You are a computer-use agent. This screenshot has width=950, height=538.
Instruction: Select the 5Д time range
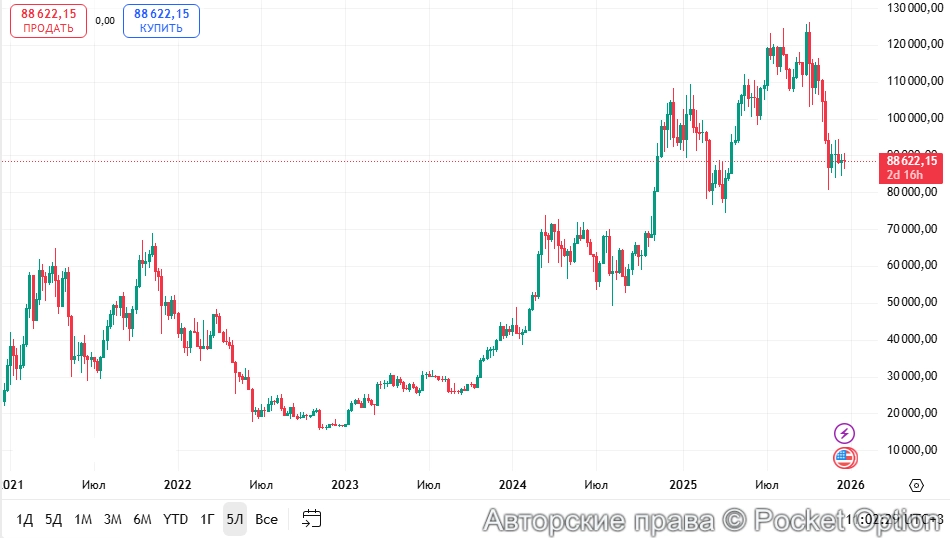coord(53,519)
